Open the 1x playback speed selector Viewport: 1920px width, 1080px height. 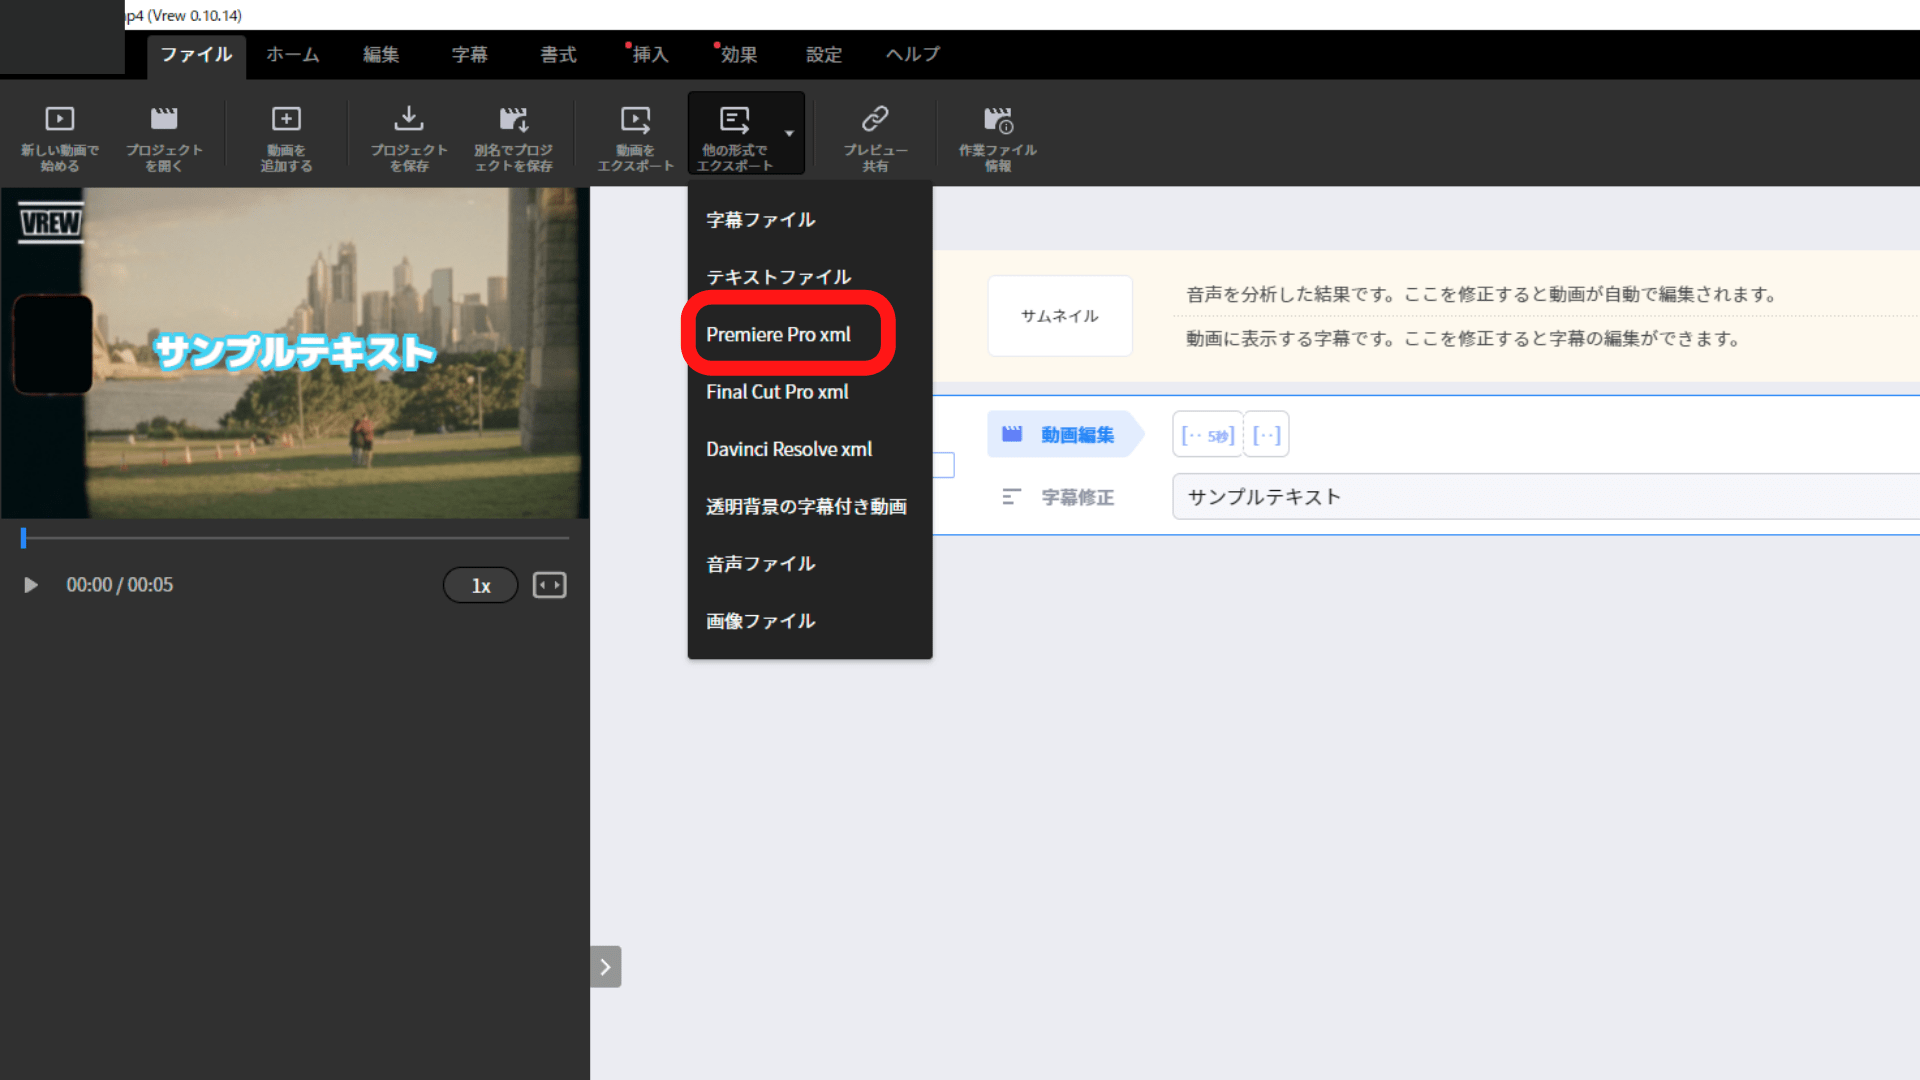tap(480, 585)
